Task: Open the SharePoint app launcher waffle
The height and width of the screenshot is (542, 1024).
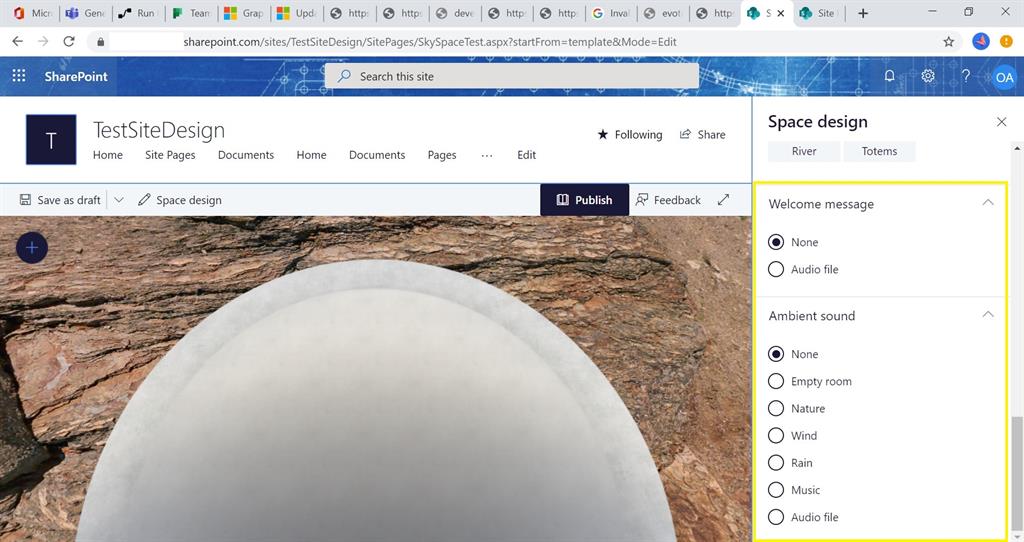Action: point(19,76)
